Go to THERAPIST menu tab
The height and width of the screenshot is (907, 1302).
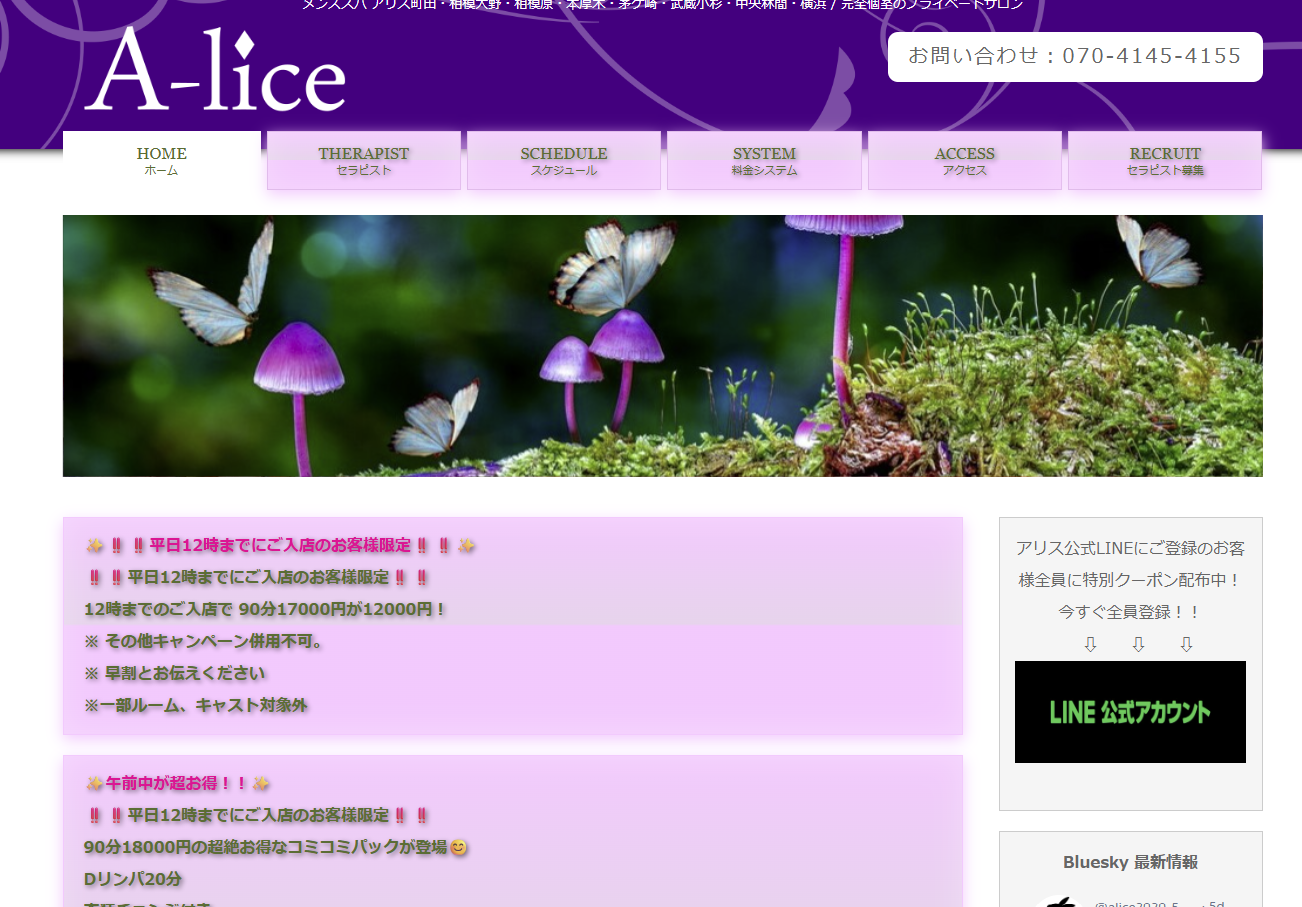tap(364, 160)
